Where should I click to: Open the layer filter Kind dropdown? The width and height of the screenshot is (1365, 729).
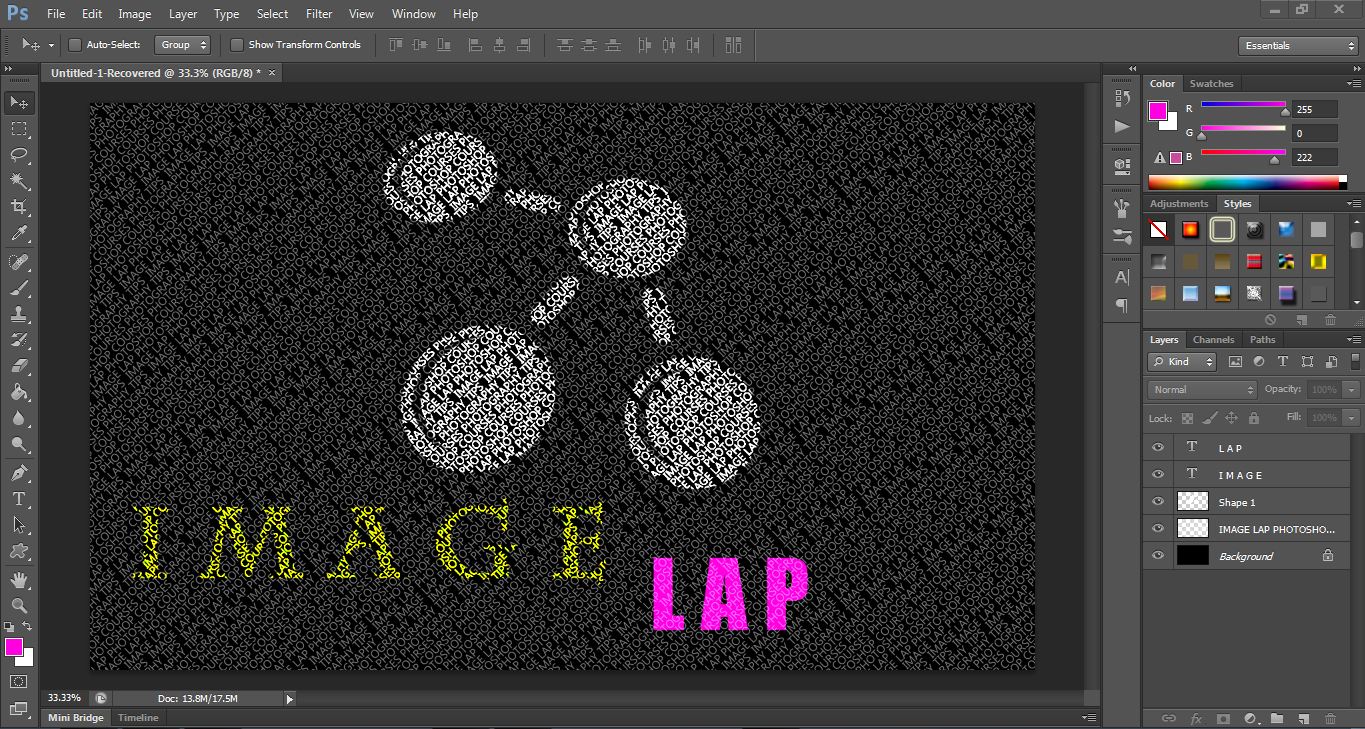(x=1182, y=362)
